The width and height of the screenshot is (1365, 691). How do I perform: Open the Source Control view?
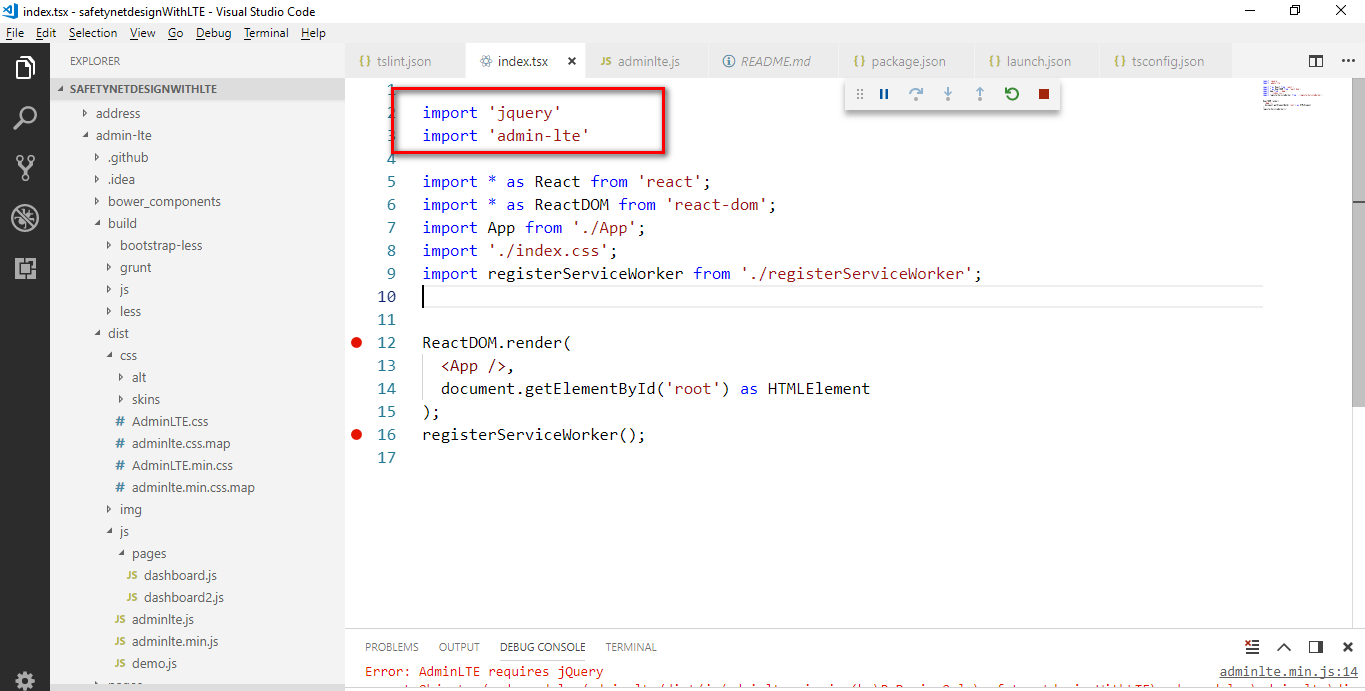(25, 168)
